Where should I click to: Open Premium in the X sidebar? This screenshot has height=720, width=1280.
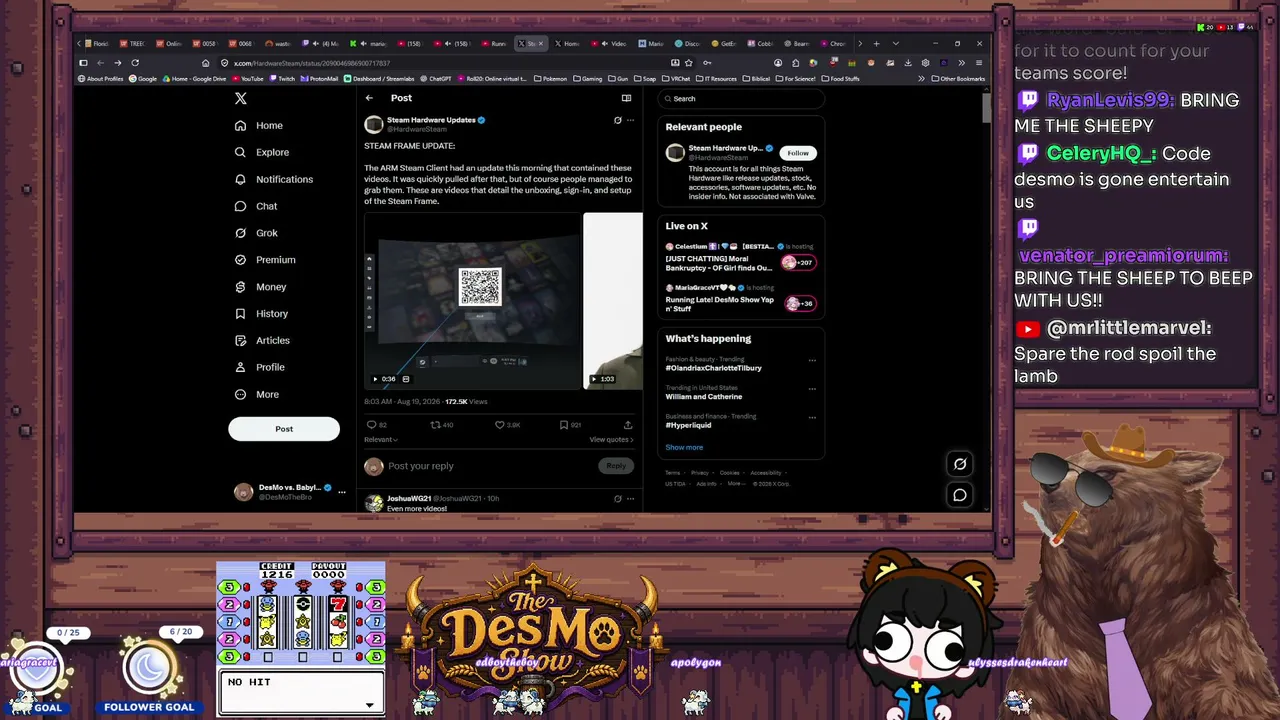tap(265, 260)
